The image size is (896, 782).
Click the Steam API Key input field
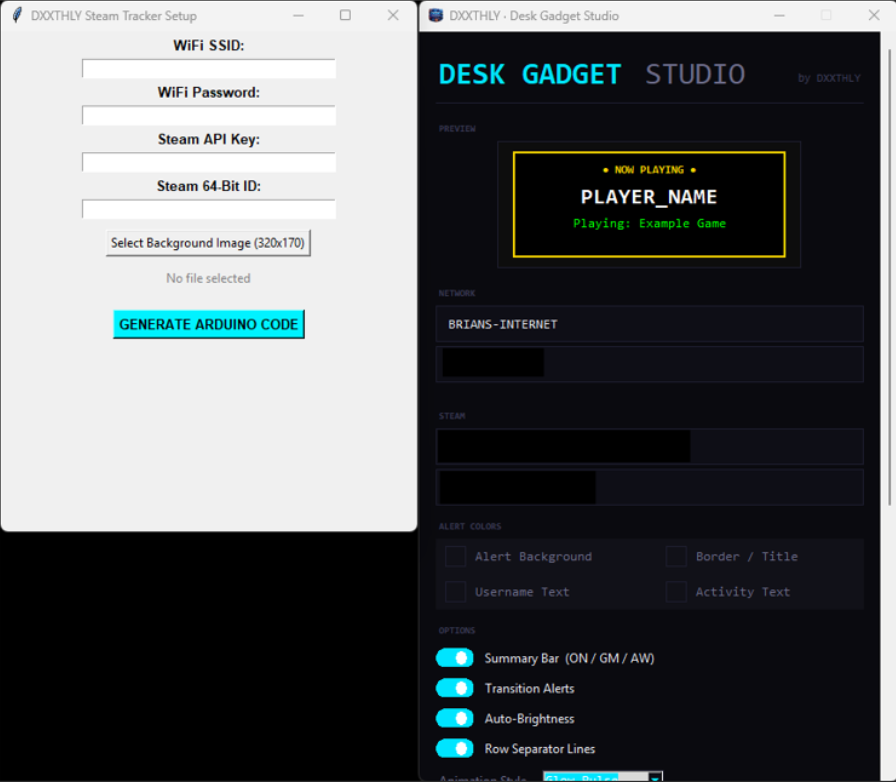coord(209,162)
